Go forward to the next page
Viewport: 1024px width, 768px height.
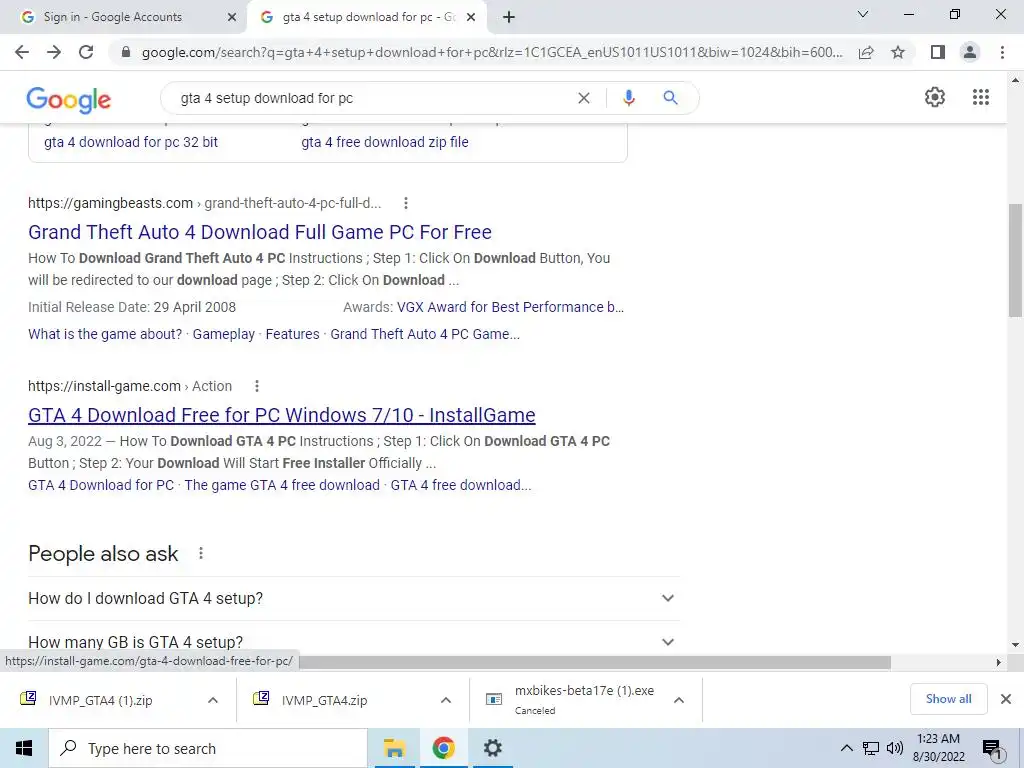(54, 52)
